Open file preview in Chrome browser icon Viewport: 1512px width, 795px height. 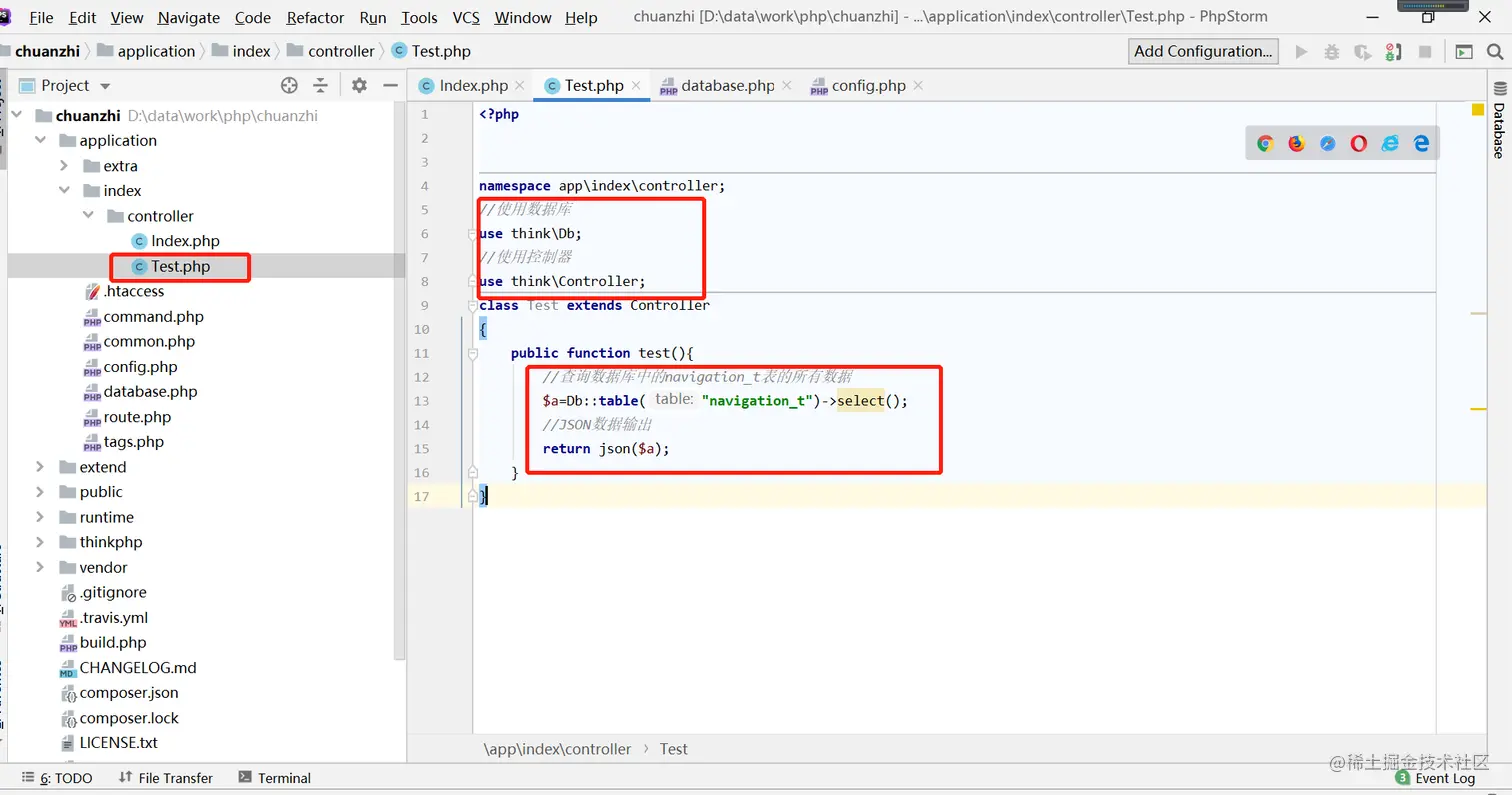[1265, 144]
